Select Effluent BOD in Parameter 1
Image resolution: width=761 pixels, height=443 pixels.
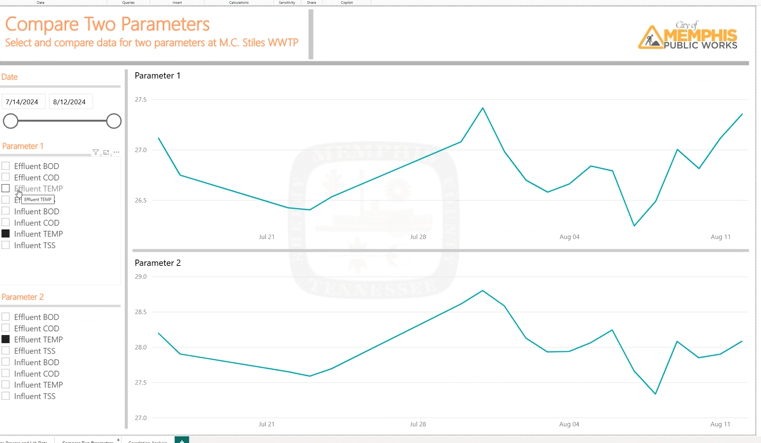click(6, 166)
